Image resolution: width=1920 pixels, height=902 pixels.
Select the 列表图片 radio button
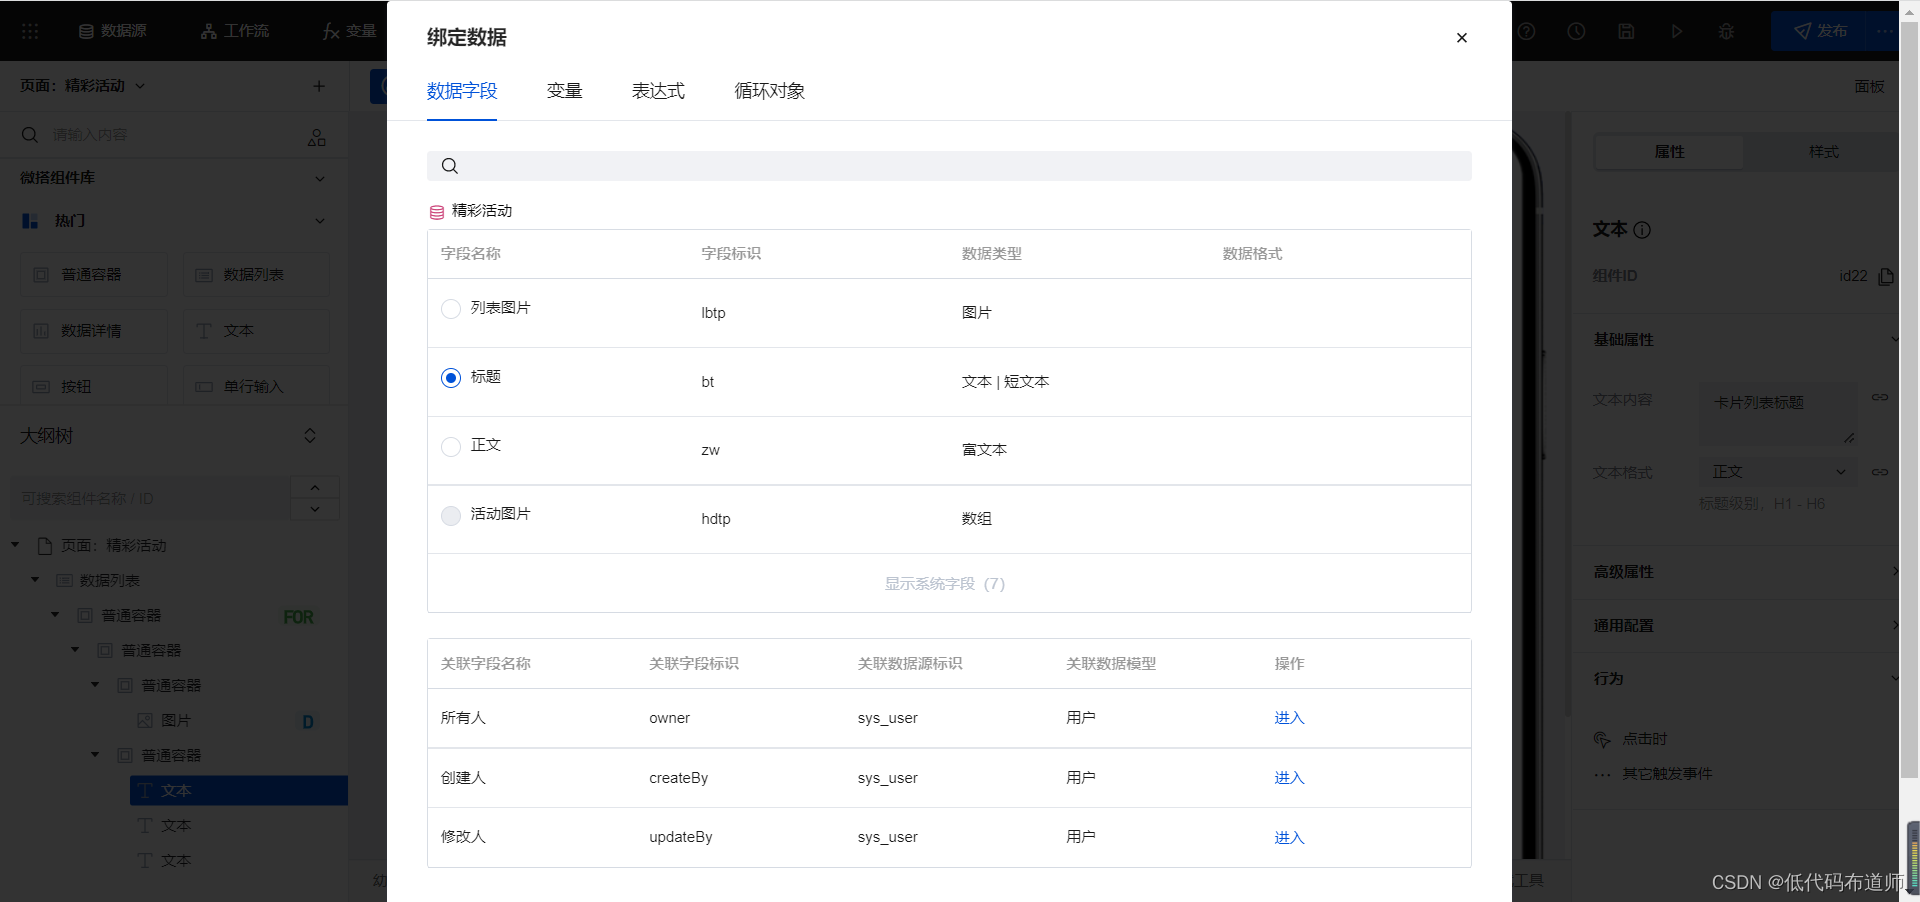coord(451,309)
